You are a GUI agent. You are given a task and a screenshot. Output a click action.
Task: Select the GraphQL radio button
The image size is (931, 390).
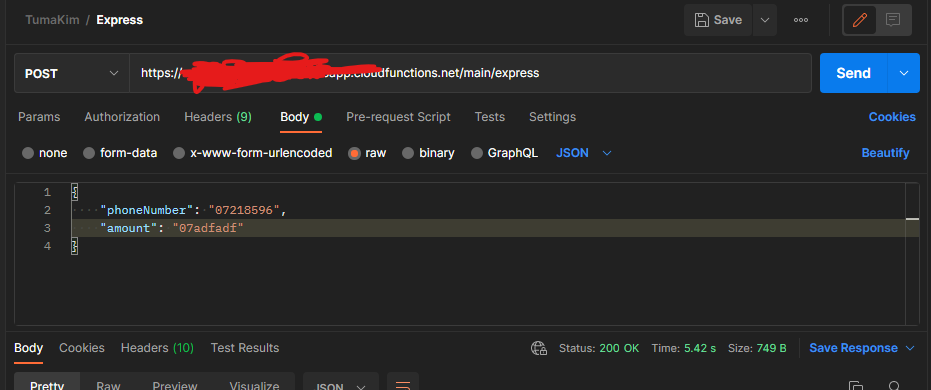[477, 153]
